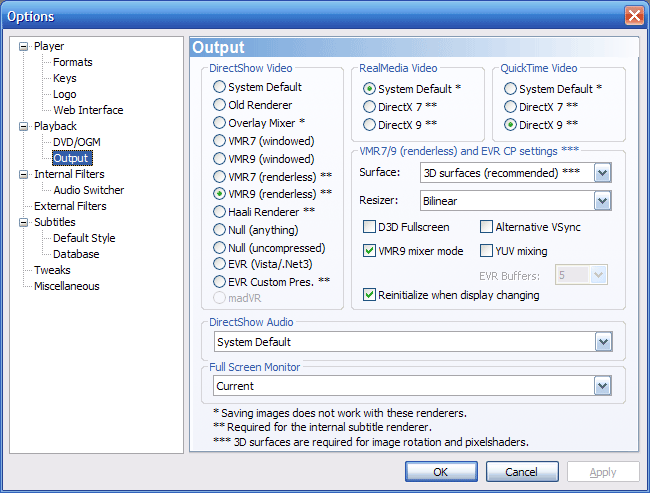The height and width of the screenshot is (493, 650).
Task: Expand the DirectShow Audio dropdown
Action: (x=601, y=342)
